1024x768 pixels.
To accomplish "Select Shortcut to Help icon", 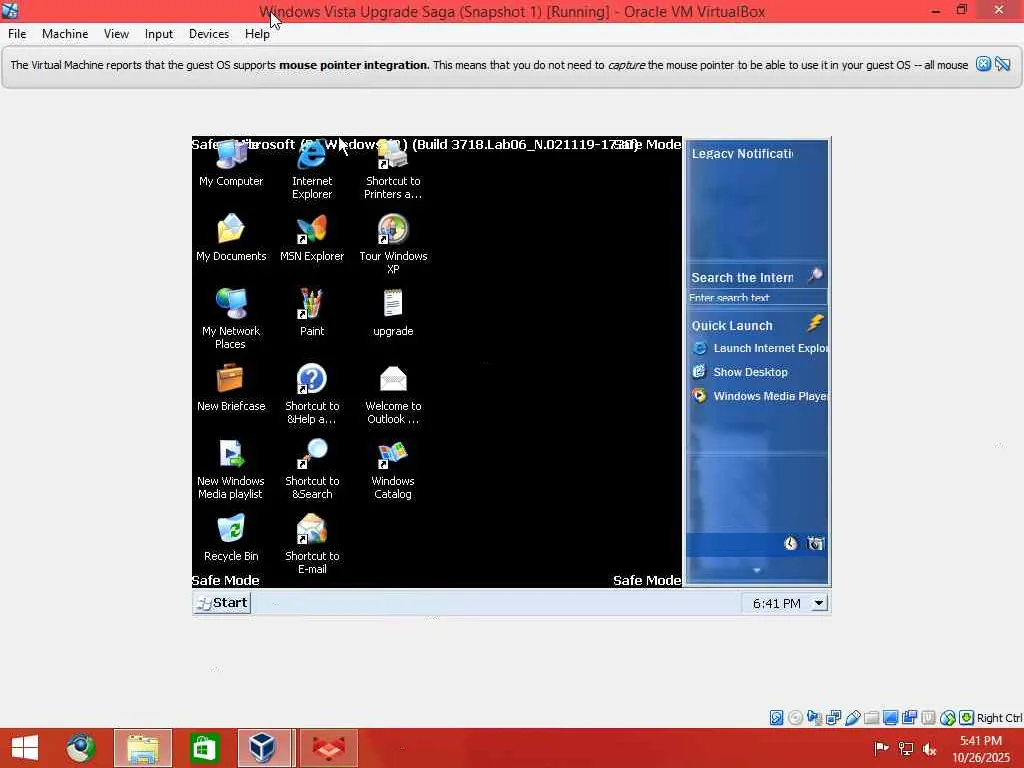I will coord(312,394).
